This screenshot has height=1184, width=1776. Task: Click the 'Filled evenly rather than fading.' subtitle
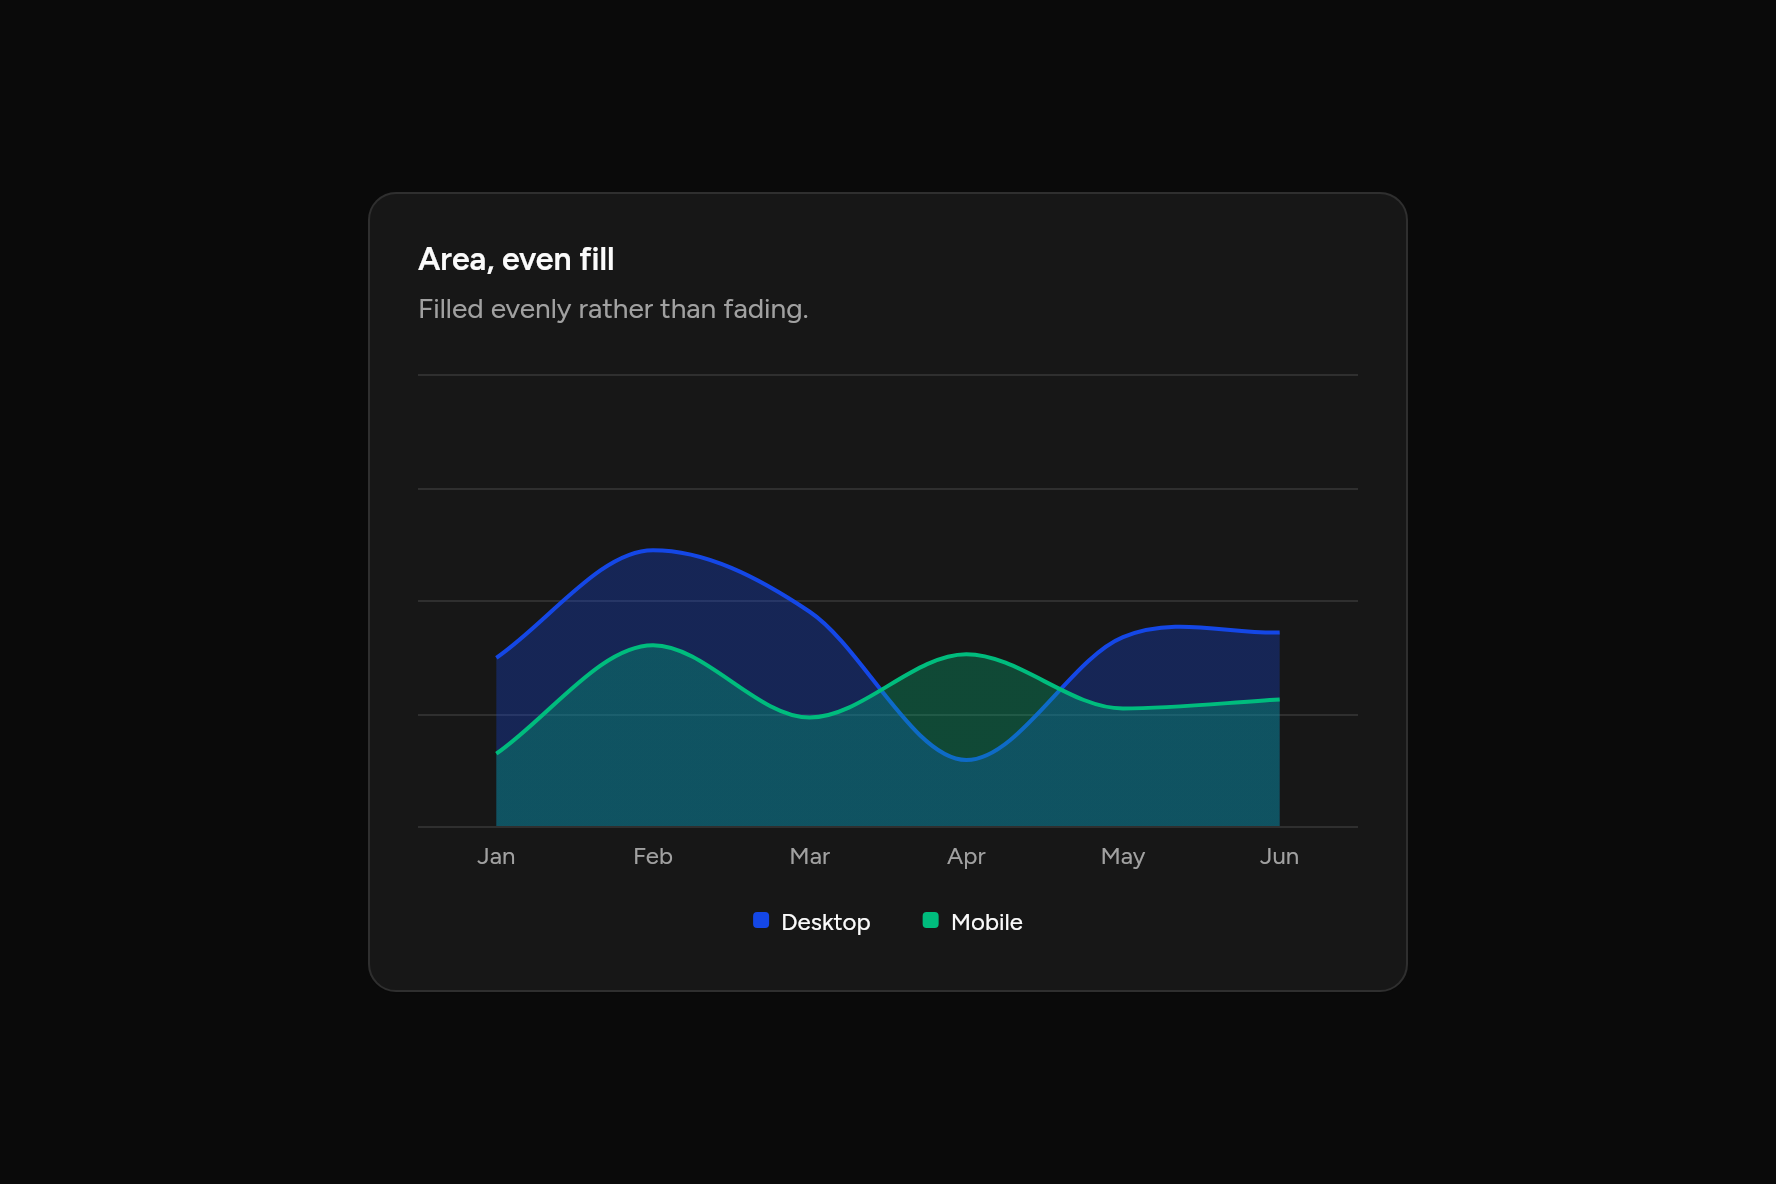tap(613, 309)
